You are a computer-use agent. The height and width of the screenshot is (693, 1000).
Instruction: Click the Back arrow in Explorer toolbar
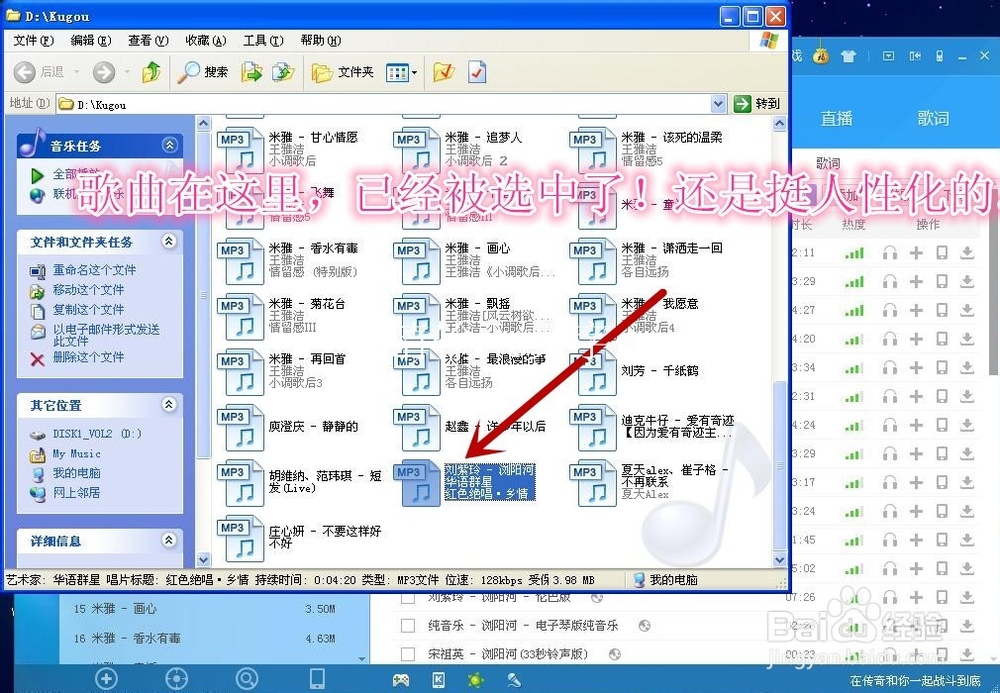click(x=25, y=72)
